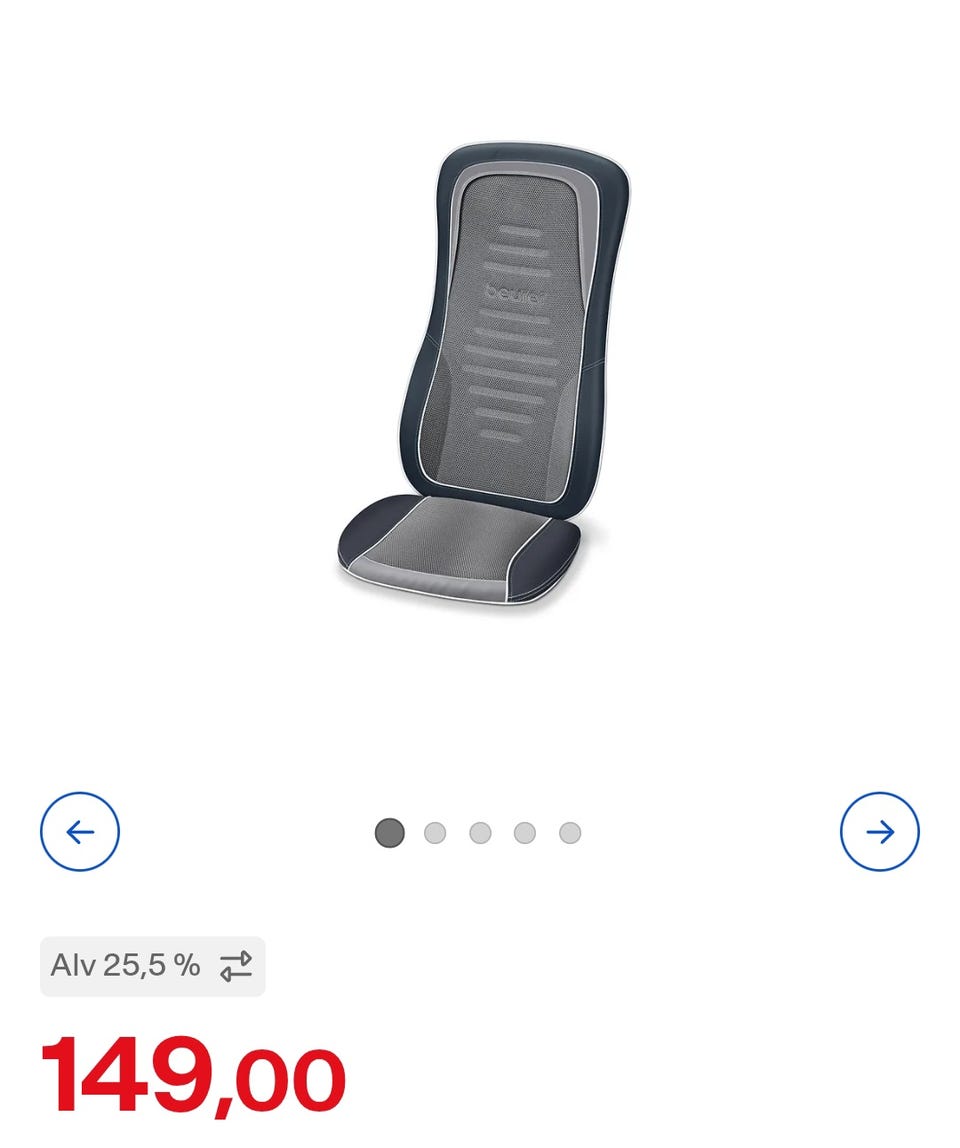Open the last carousel dot image
This screenshot has width=960, height=1148.
(570, 833)
